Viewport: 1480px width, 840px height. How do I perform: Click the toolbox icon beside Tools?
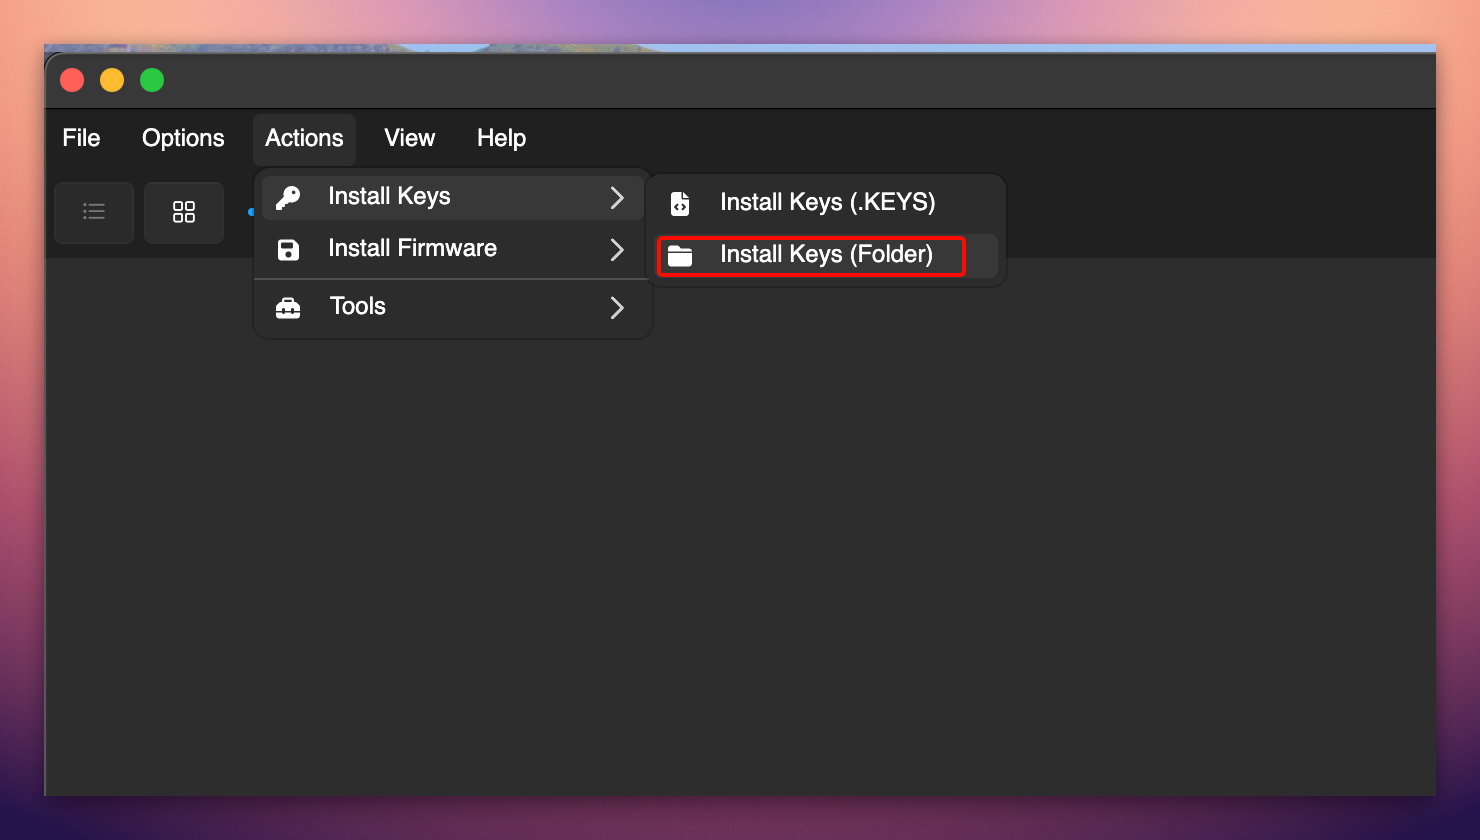[x=288, y=307]
